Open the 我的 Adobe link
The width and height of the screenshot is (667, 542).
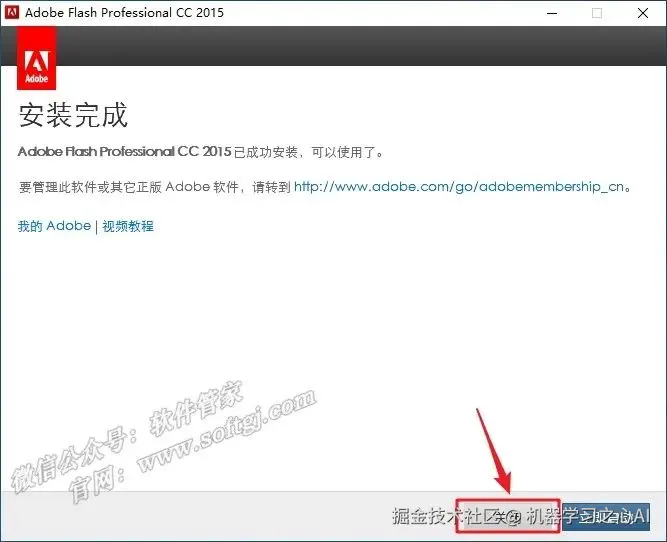coord(54,225)
